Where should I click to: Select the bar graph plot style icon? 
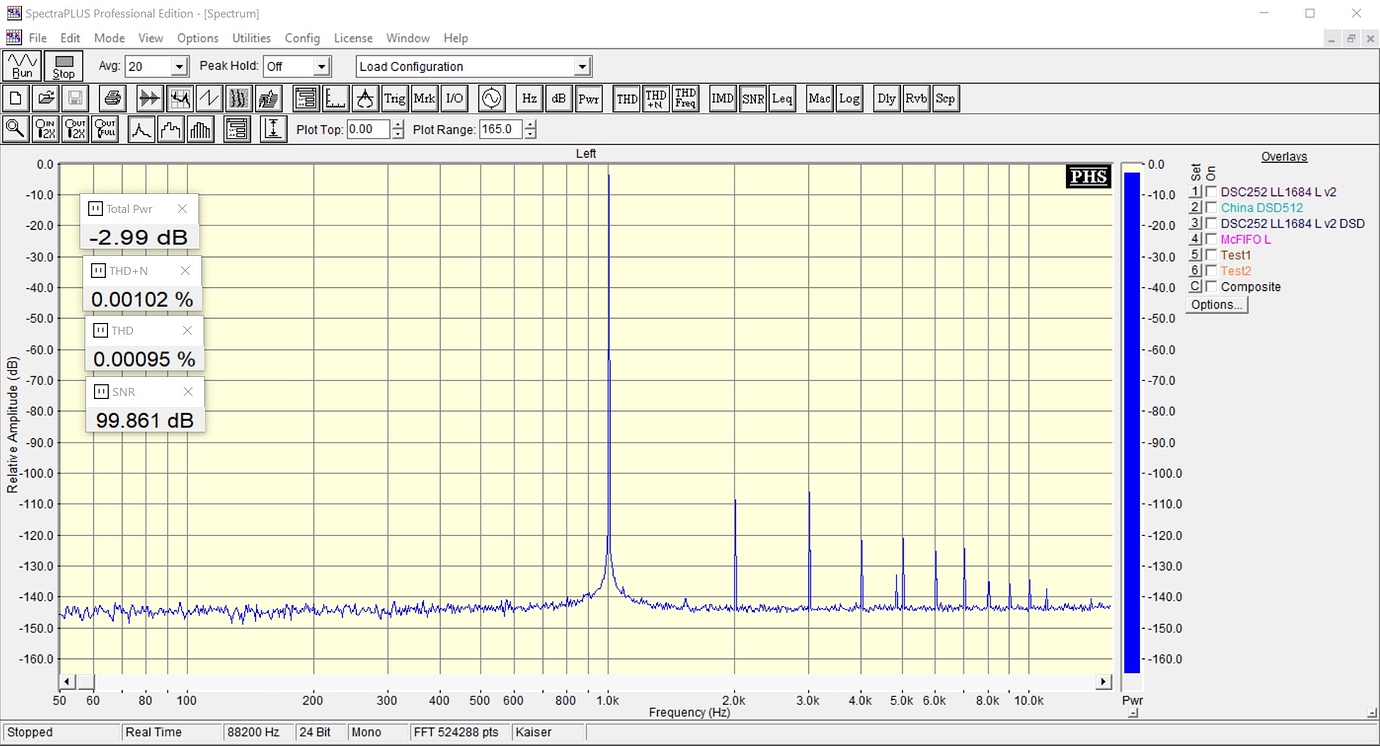point(201,129)
